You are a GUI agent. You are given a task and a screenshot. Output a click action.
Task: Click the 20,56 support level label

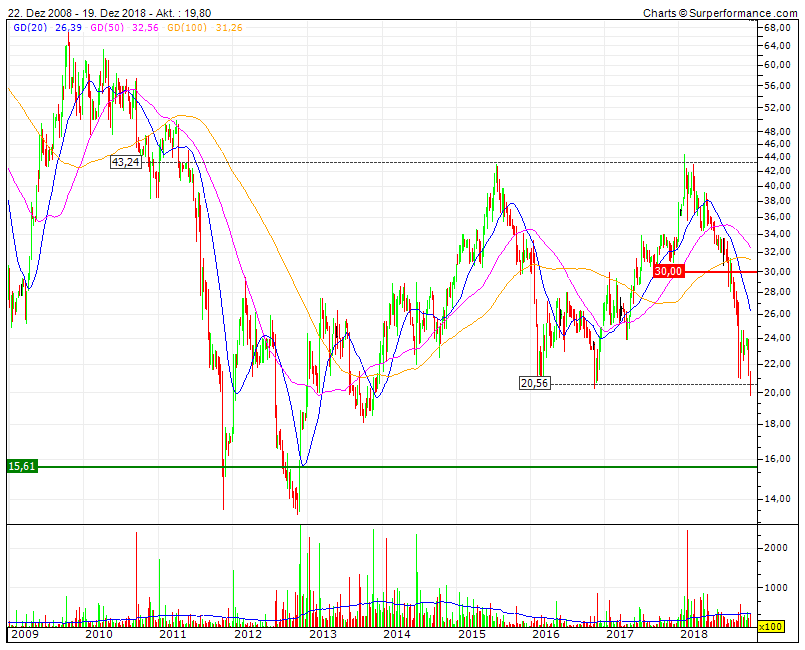[534, 383]
